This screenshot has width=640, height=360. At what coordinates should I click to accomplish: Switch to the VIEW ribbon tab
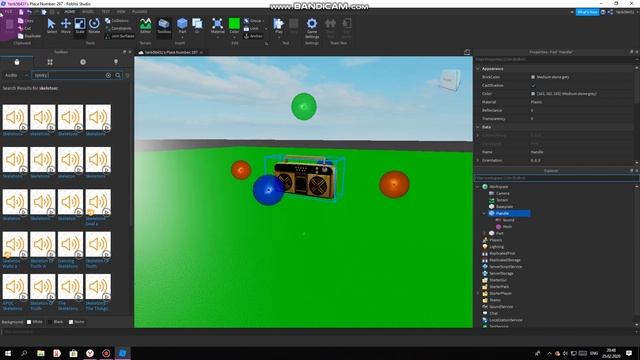click(x=121, y=12)
